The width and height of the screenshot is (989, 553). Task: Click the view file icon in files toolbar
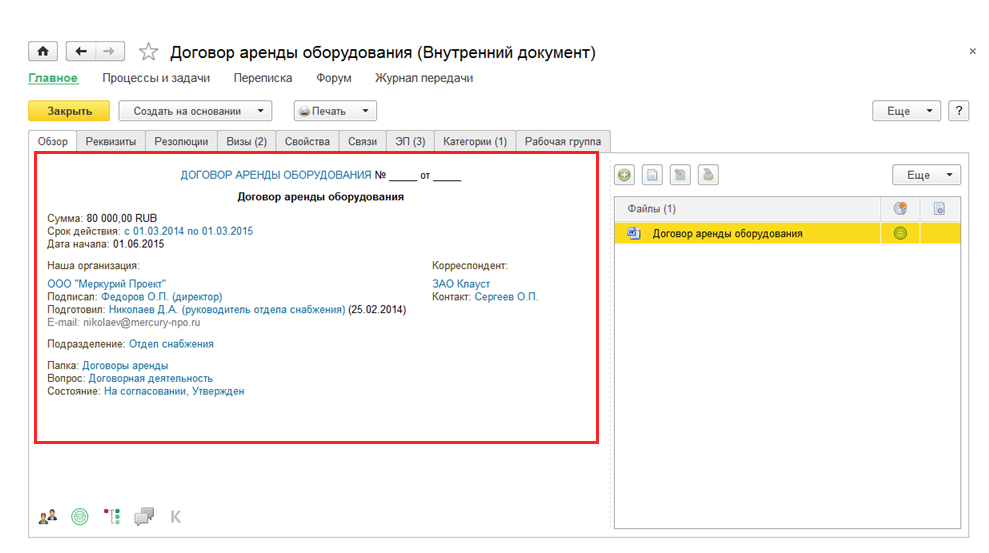652,175
